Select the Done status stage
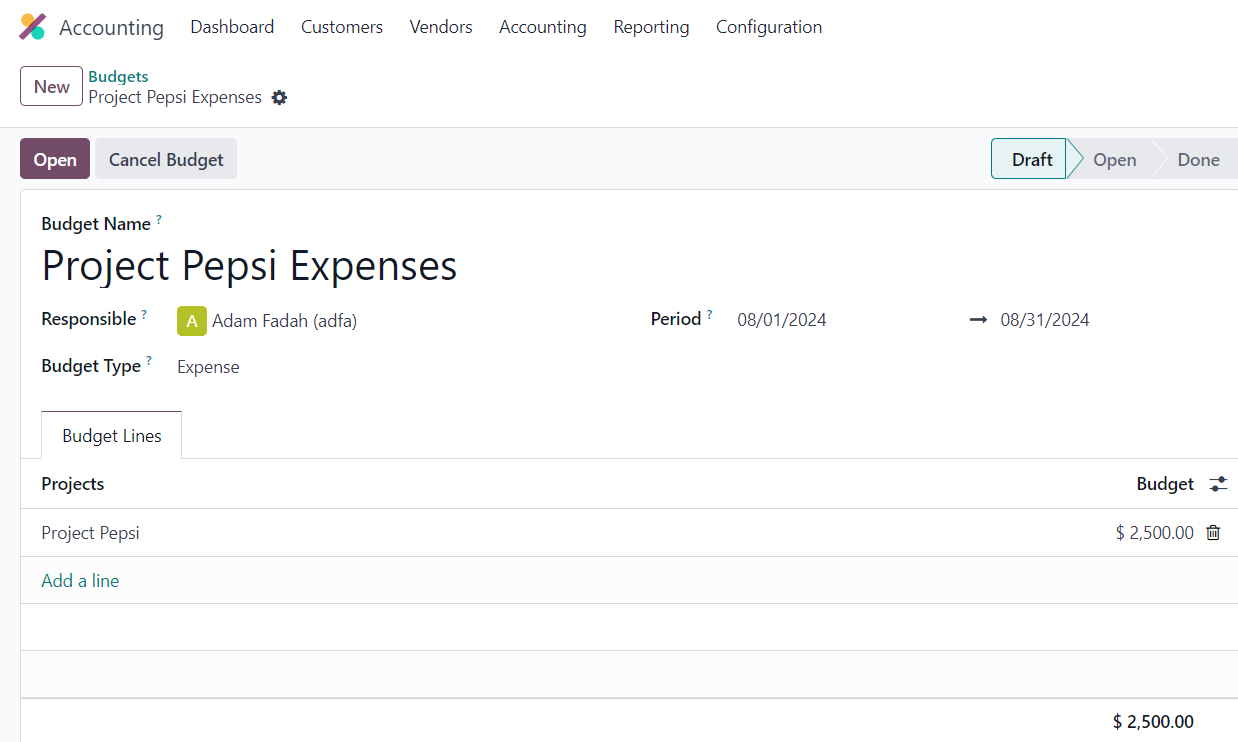 pos(1198,159)
